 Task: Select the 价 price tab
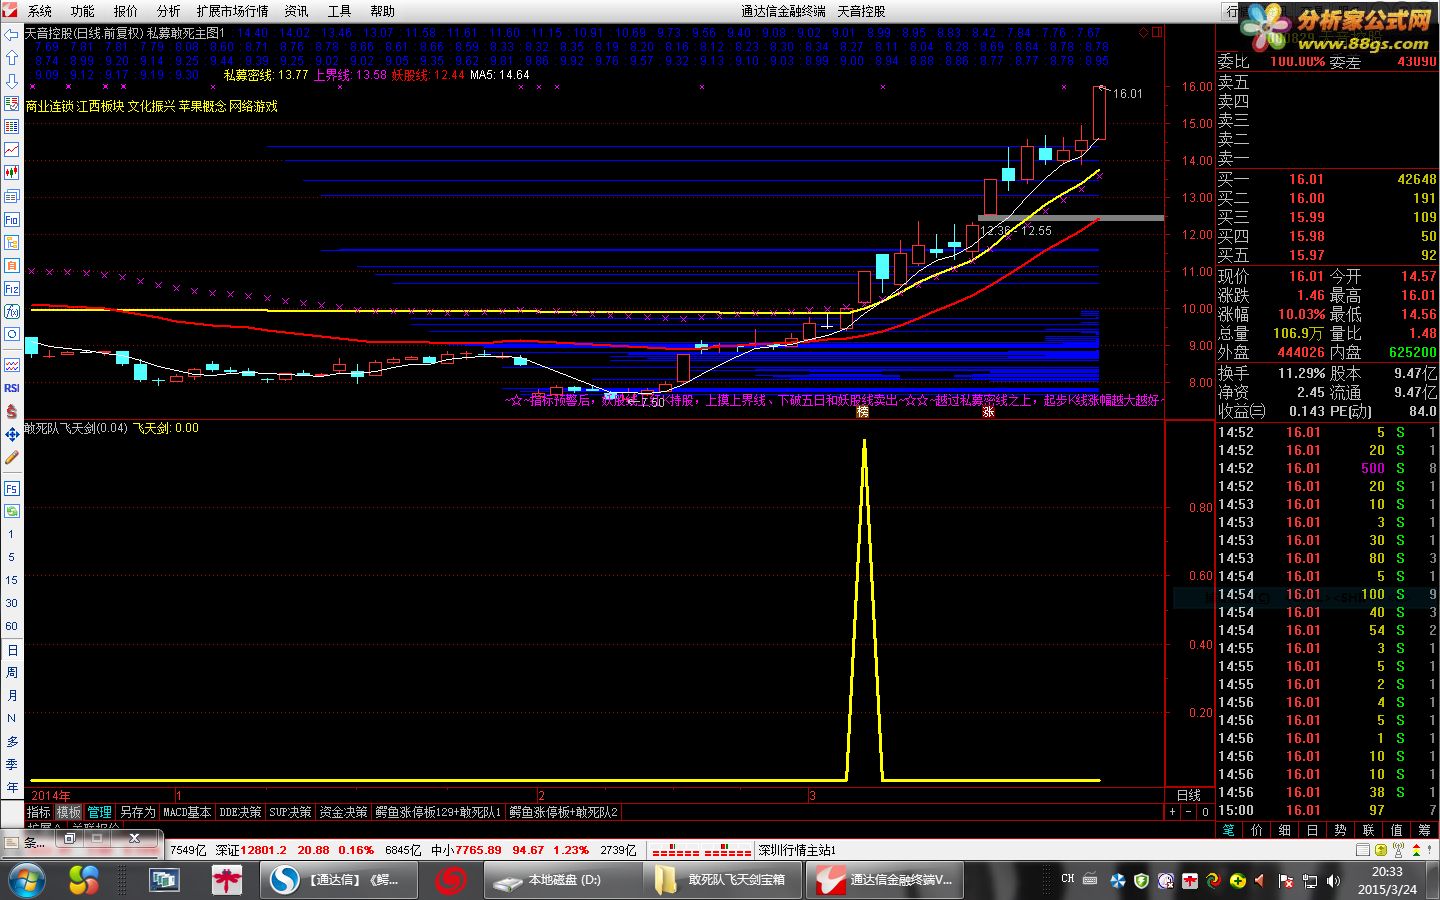pyautogui.click(x=1257, y=830)
